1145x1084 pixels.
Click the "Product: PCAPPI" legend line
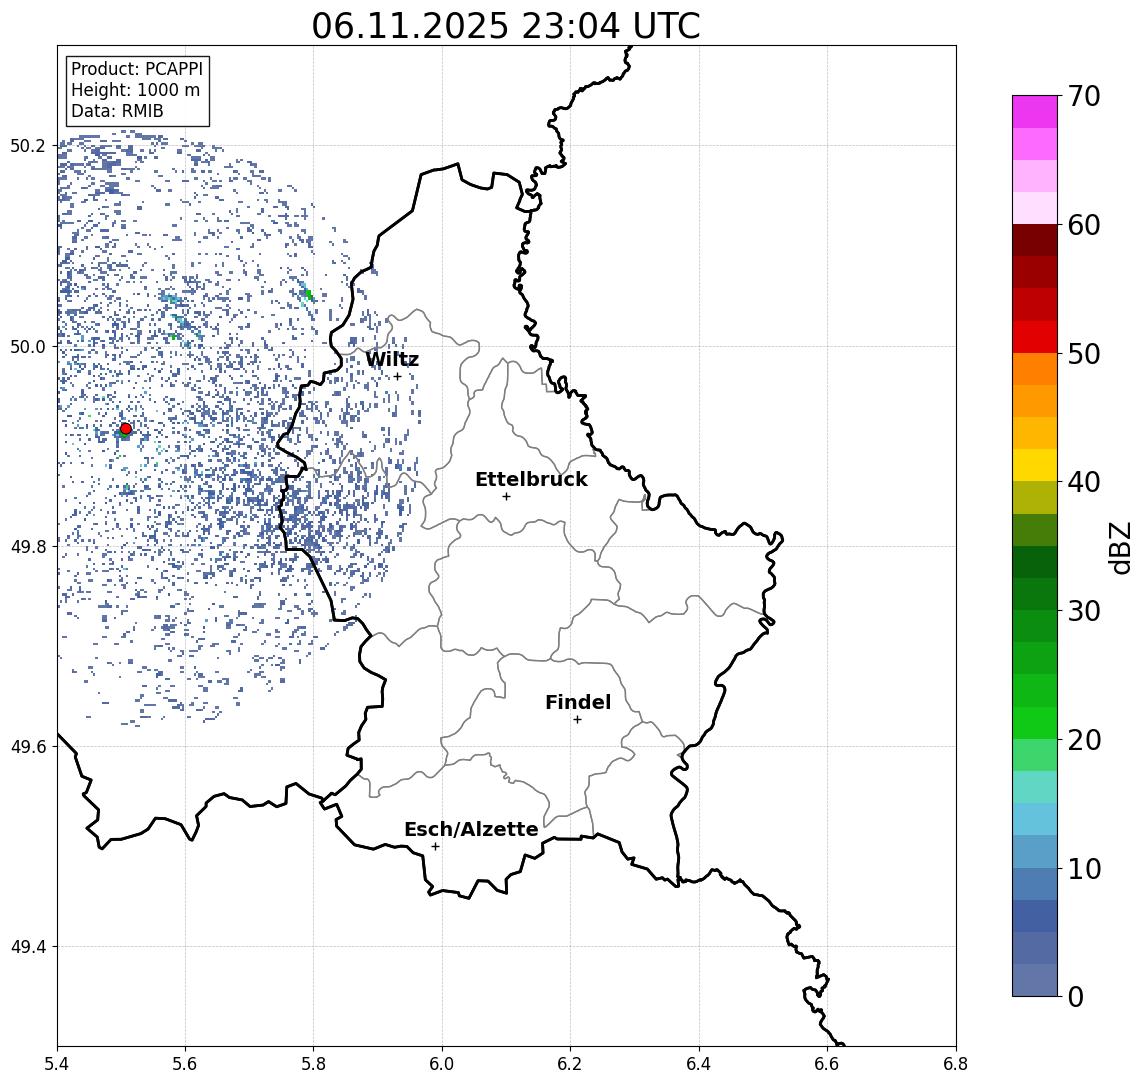(137, 69)
